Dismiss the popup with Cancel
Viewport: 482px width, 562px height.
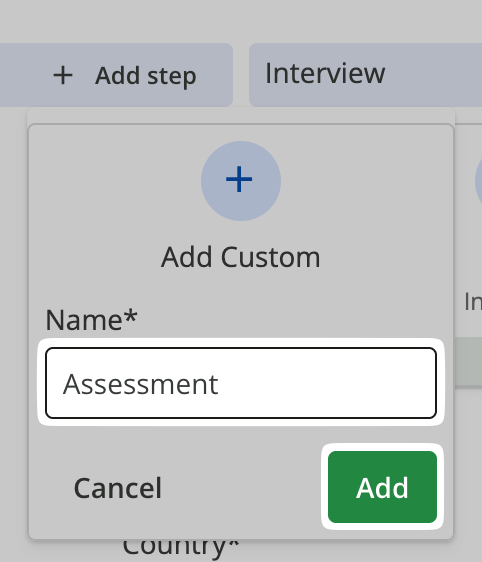118,488
